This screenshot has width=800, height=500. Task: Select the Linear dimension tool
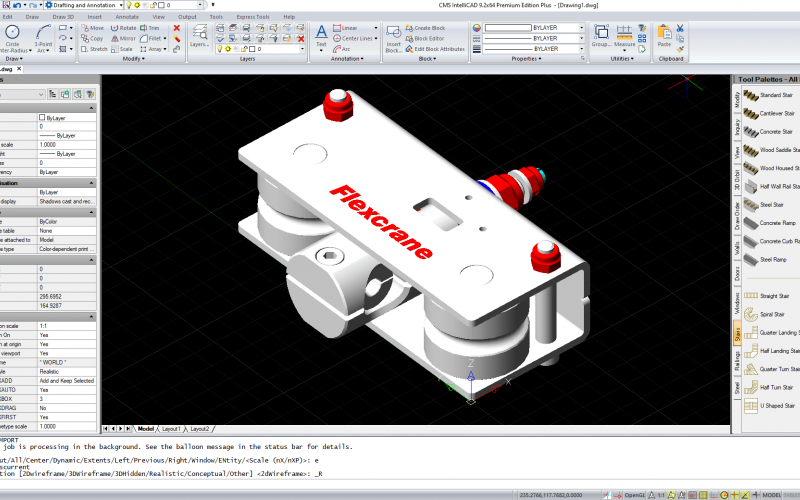345,28
